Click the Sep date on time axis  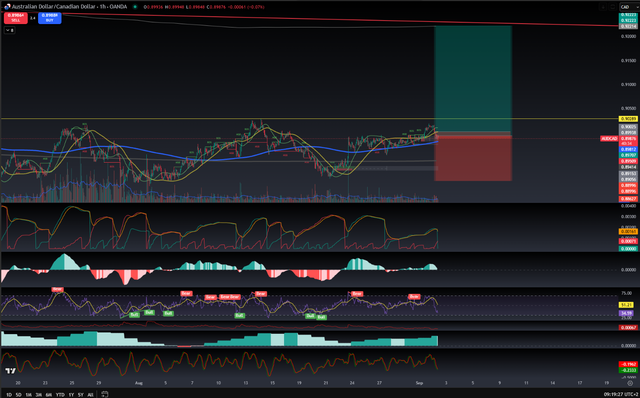pos(419,383)
